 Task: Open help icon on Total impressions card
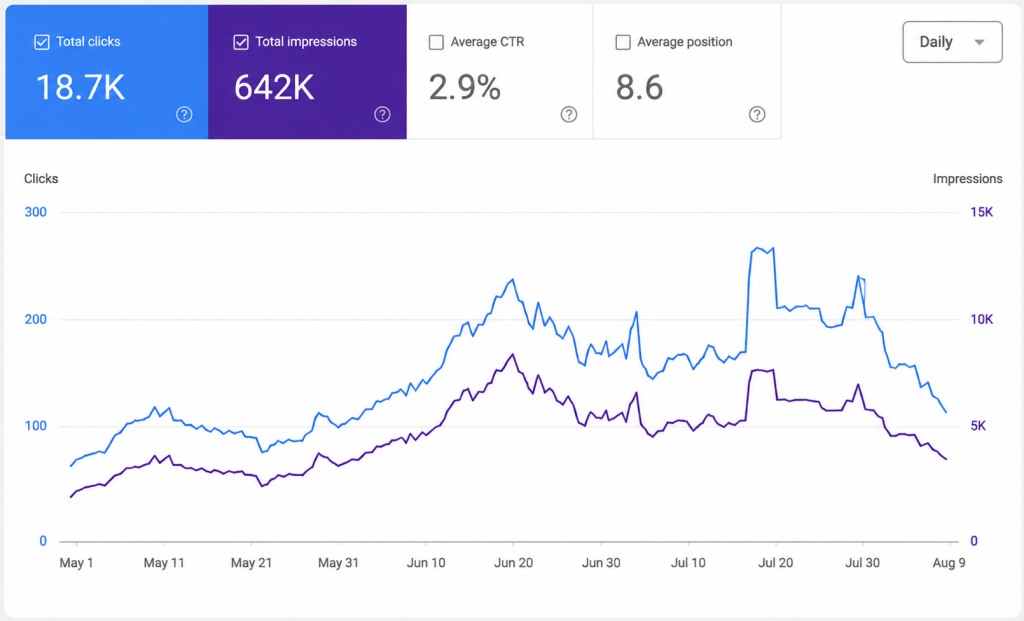pos(383,114)
